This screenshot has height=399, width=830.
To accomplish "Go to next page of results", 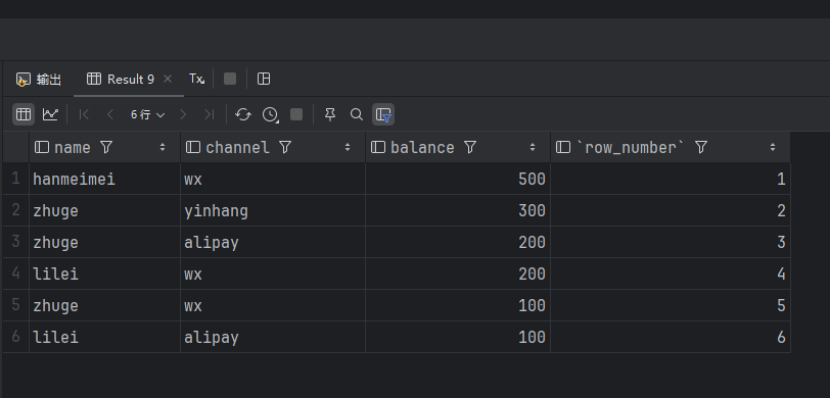I will pyautogui.click(x=183, y=114).
